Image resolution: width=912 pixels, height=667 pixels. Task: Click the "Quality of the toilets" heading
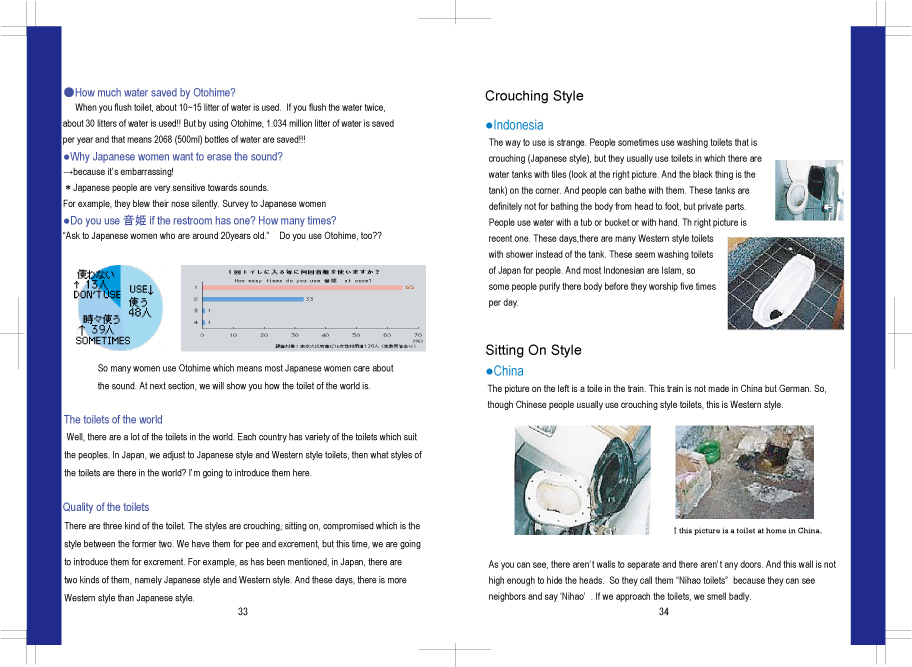(x=106, y=508)
